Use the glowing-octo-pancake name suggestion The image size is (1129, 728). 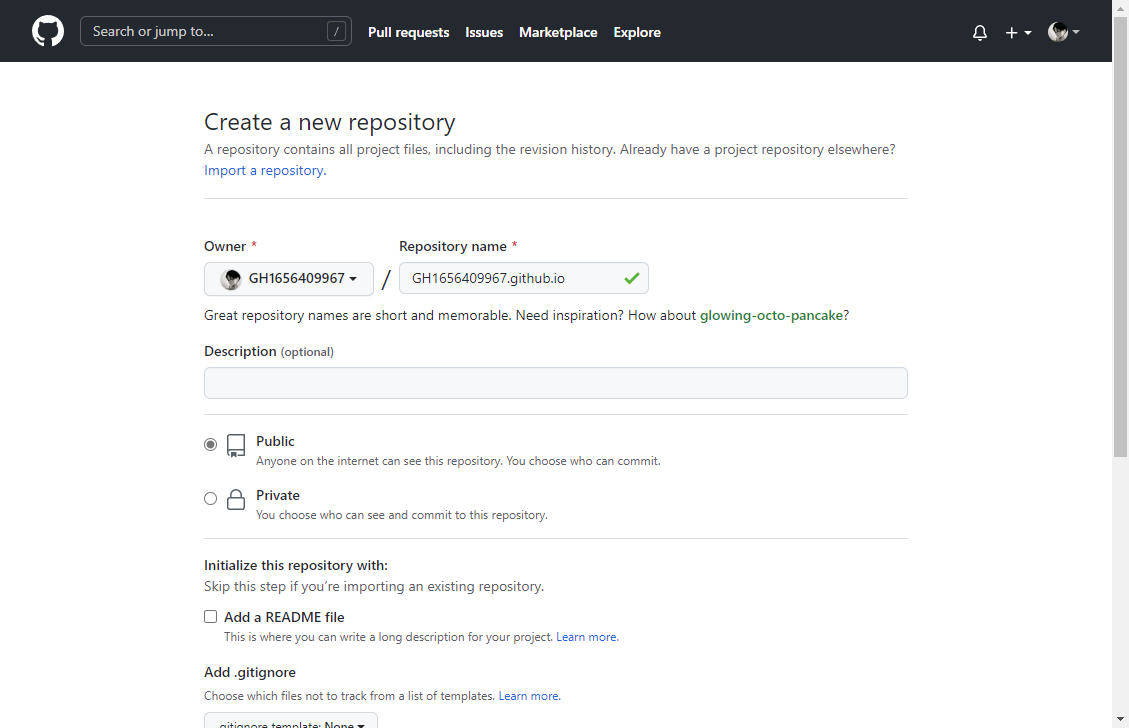click(771, 315)
